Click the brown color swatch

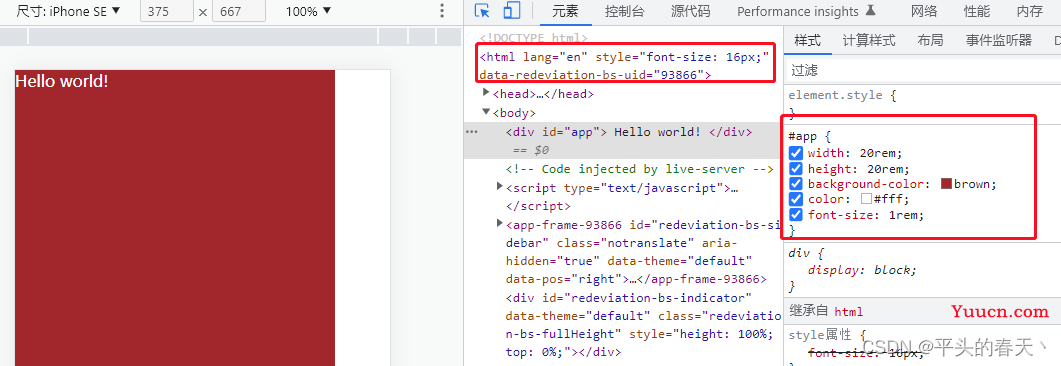pyautogui.click(x=947, y=184)
